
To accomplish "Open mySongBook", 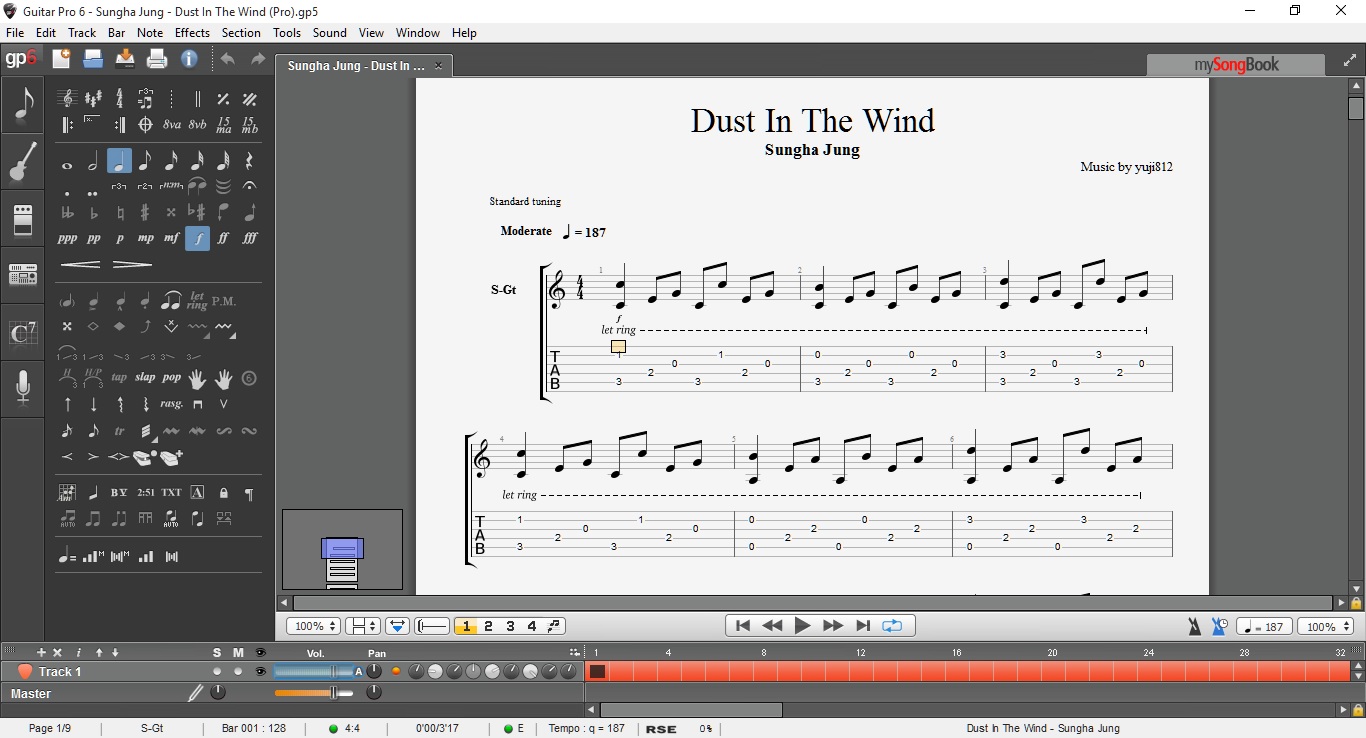I will (1235, 63).
